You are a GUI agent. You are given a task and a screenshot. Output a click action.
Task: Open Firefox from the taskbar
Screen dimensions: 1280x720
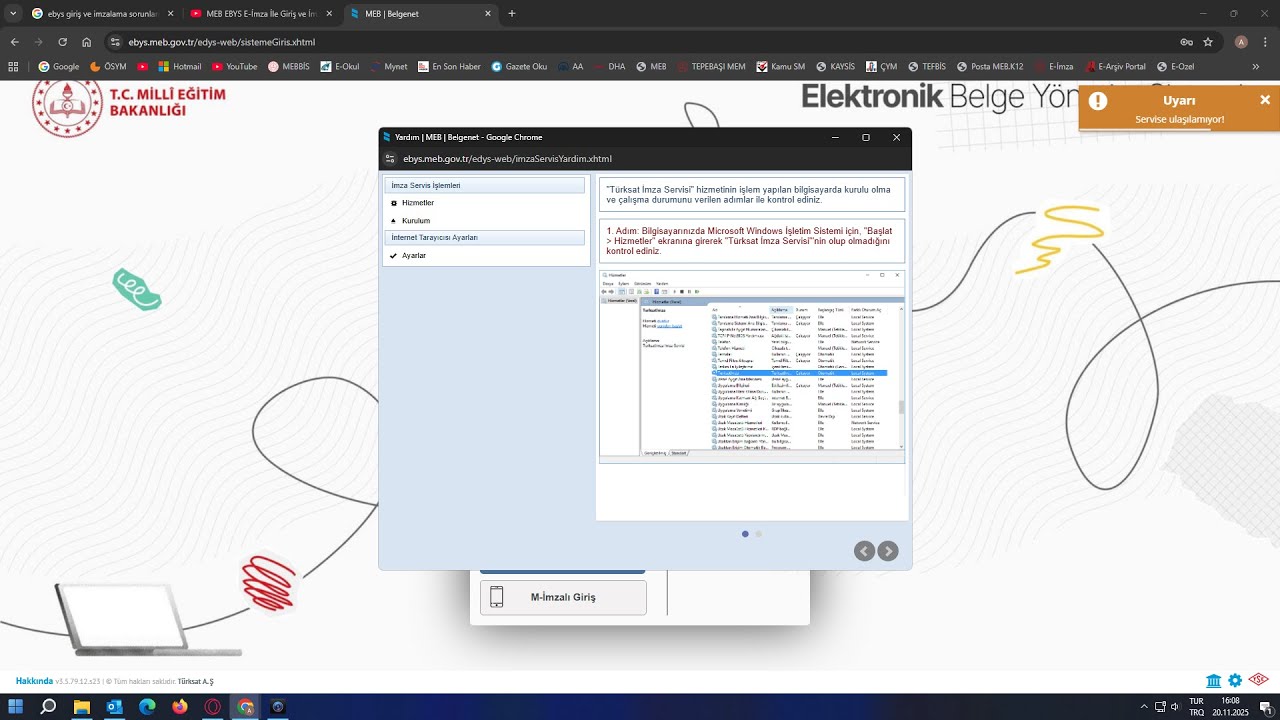click(x=180, y=707)
